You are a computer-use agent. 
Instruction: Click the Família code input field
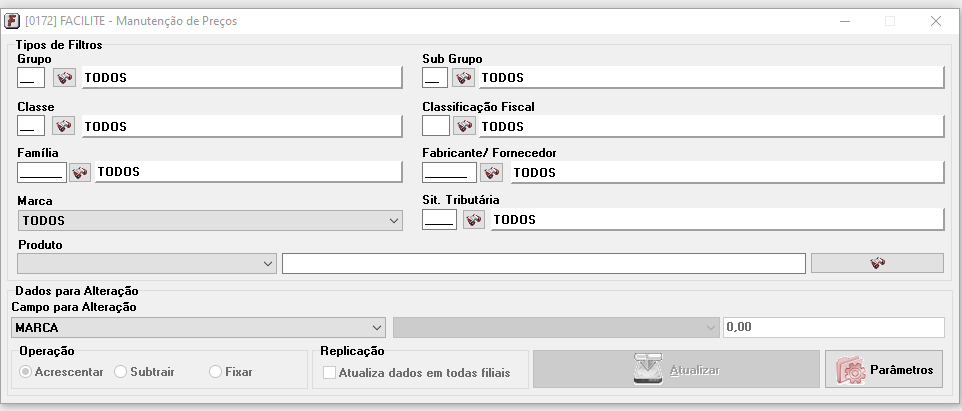42,172
